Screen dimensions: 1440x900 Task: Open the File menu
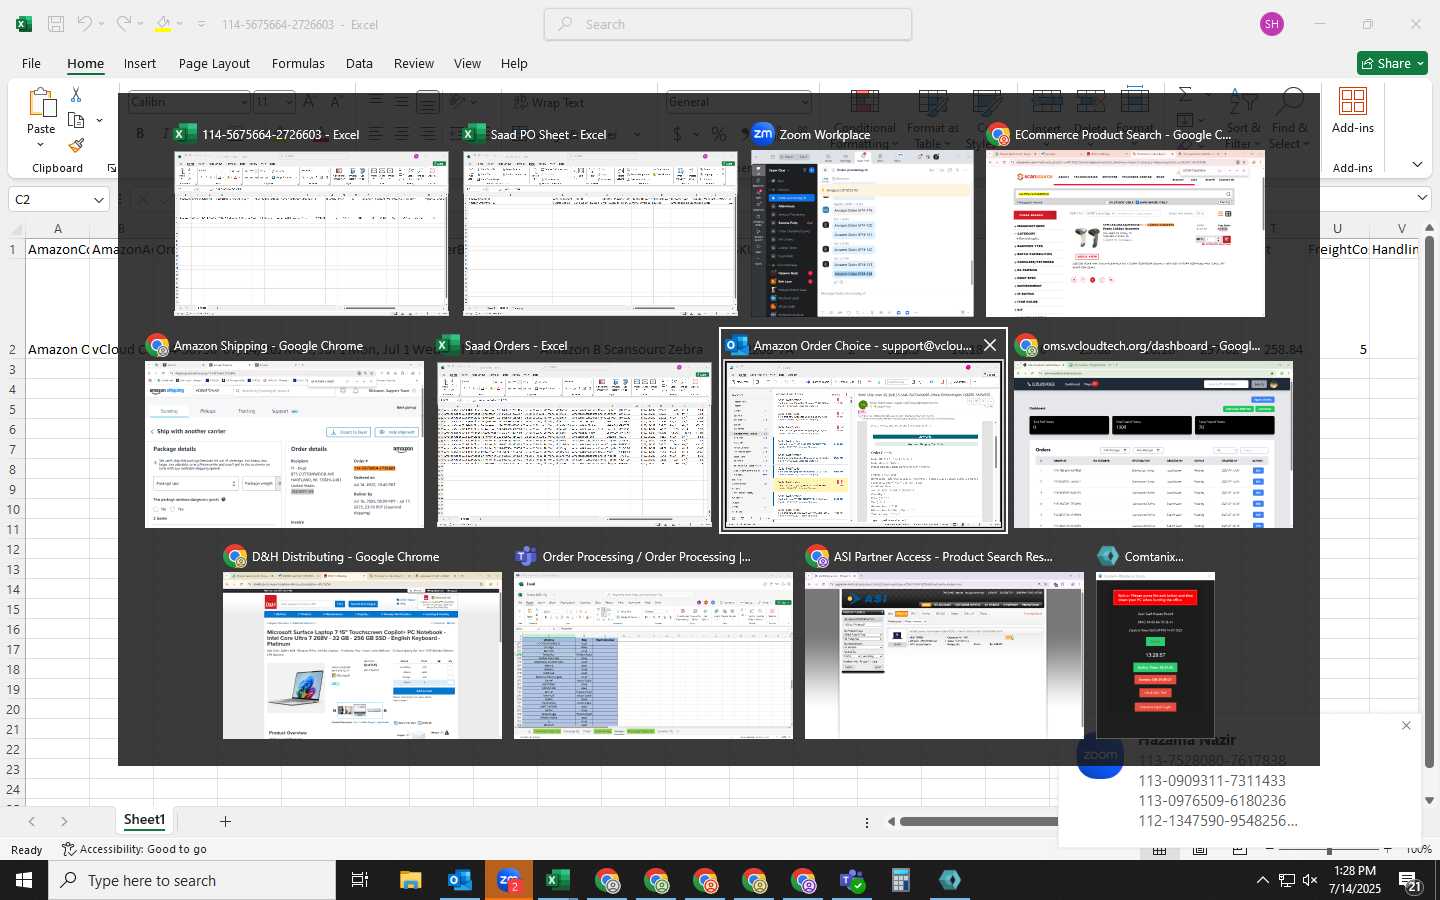(31, 63)
